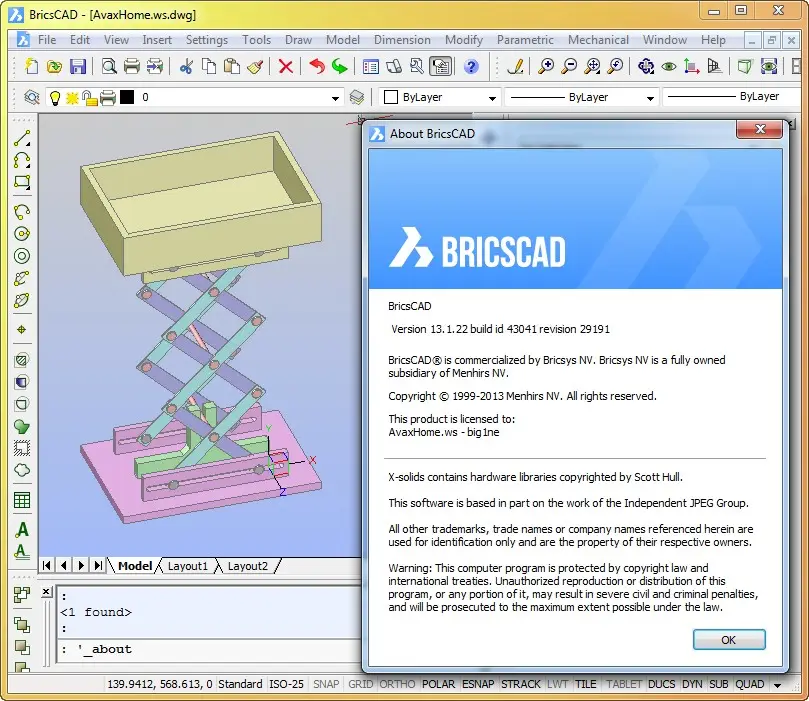Image resolution: width=809 pixels, height=701 pixels.
Task: Open the ByLayer lineweight dropdown
Action: (x=734, y=96)
